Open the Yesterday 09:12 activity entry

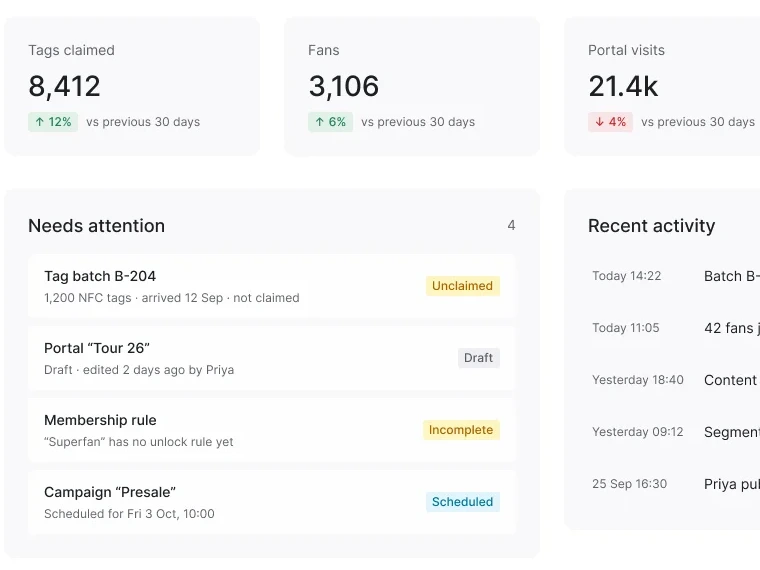tap(676, 432)
